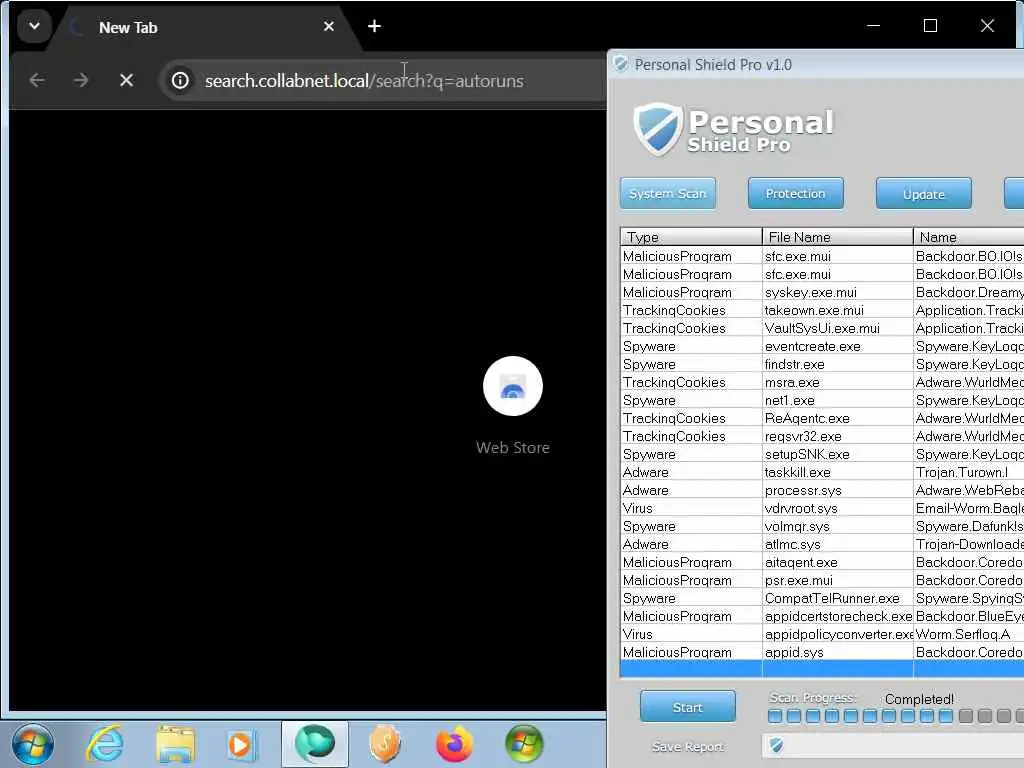Sort results by Type column
Image resolution: width=1024 pixels, height=768 pixels.
pyautogui.click(x=691, y=237)
